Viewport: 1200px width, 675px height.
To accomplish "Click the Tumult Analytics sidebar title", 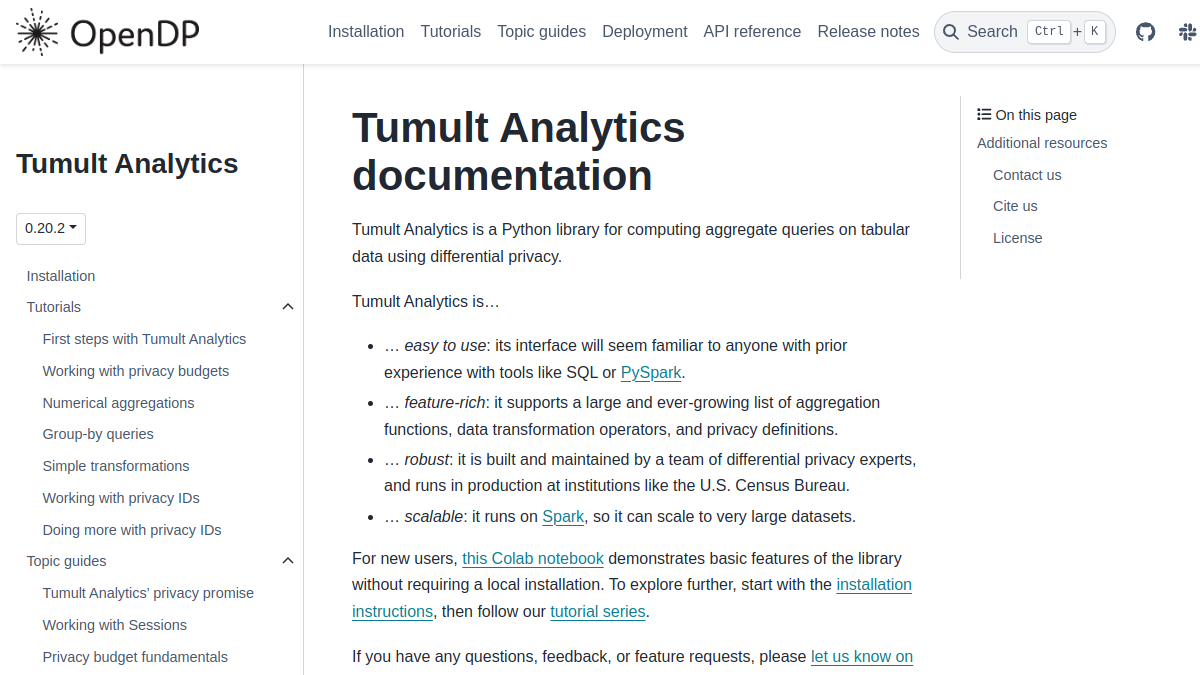I will 127,164.
